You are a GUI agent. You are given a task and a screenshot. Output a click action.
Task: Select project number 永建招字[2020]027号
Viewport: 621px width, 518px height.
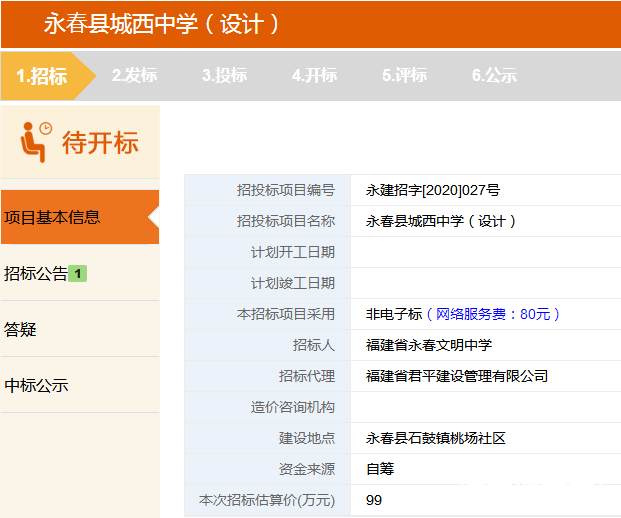tap(433, 190)
